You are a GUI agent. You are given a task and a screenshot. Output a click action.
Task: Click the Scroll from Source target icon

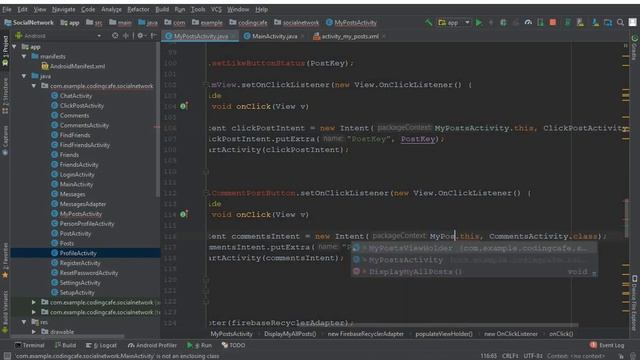click(x=115, y=36)
